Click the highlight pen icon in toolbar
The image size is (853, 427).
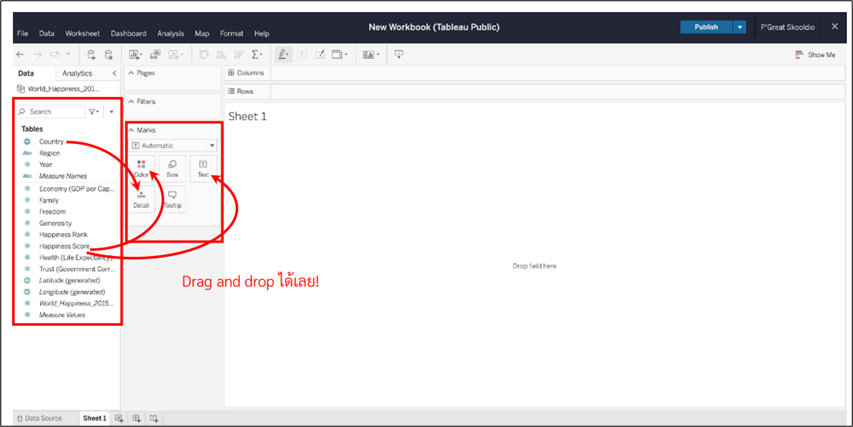(x=284, y=55)
